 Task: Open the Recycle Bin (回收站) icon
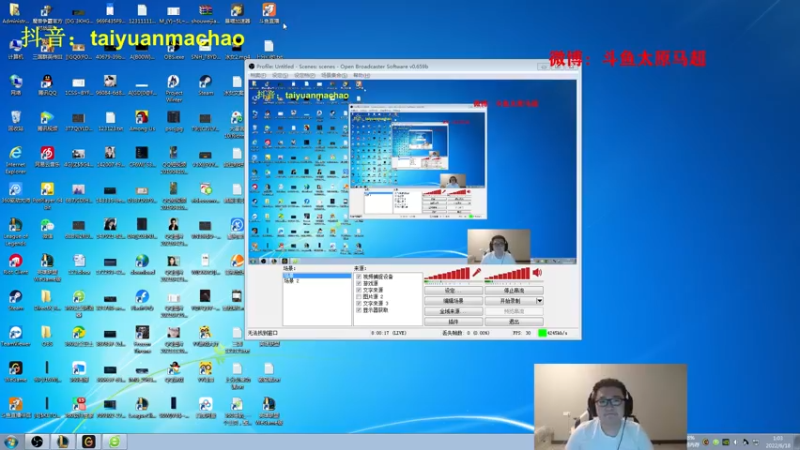pos(15,121)
